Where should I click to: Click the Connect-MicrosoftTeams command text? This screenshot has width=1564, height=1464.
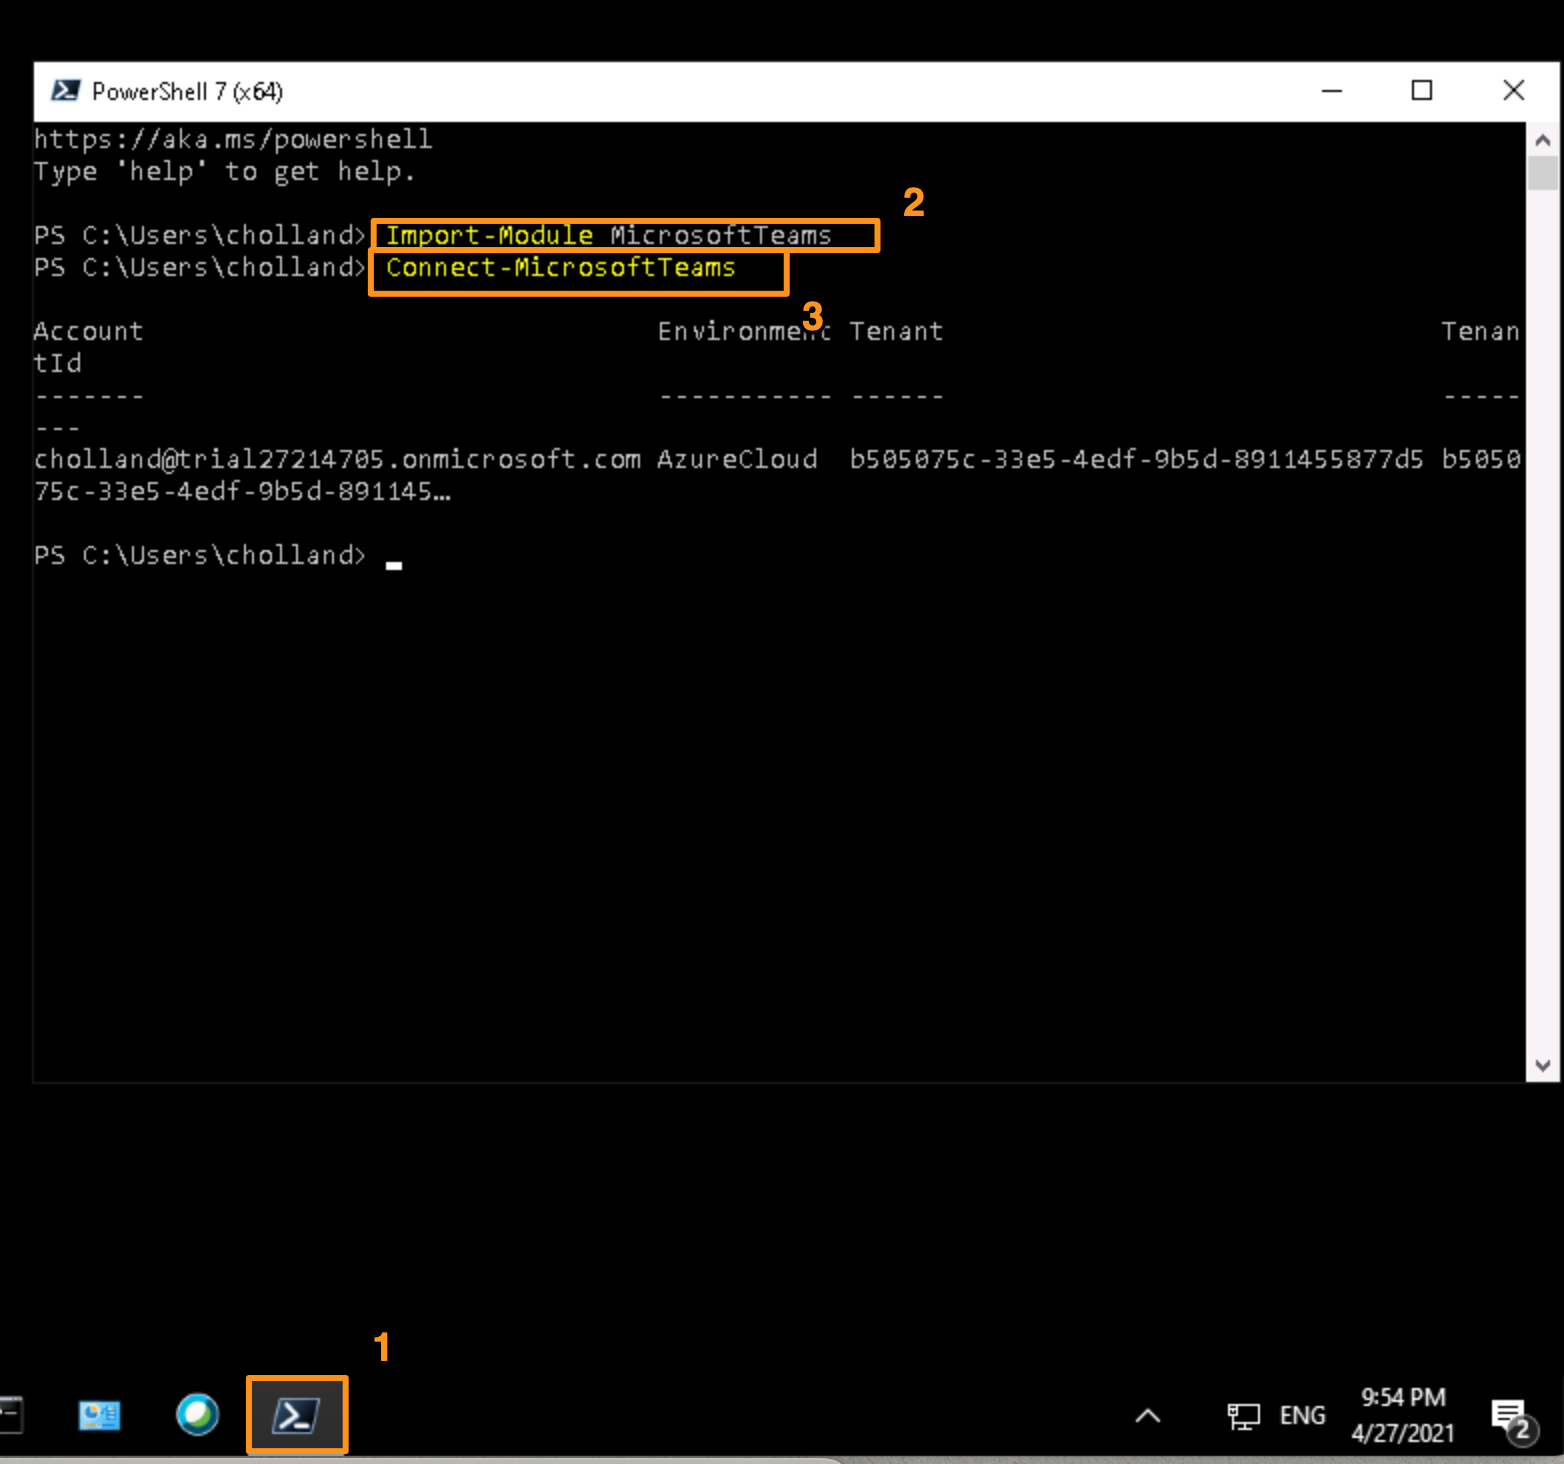click(561, 267)
